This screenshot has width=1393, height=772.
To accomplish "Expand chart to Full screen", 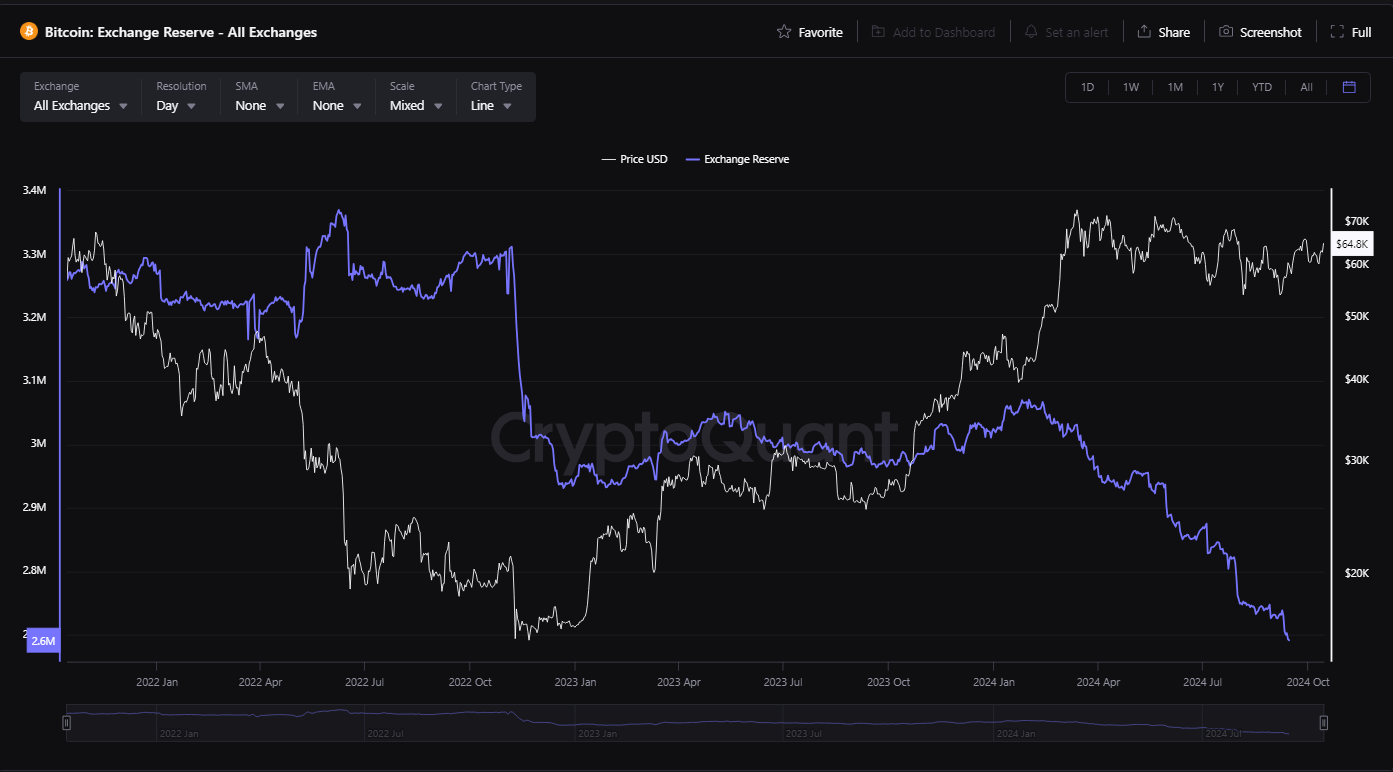I will [1337, 32].
